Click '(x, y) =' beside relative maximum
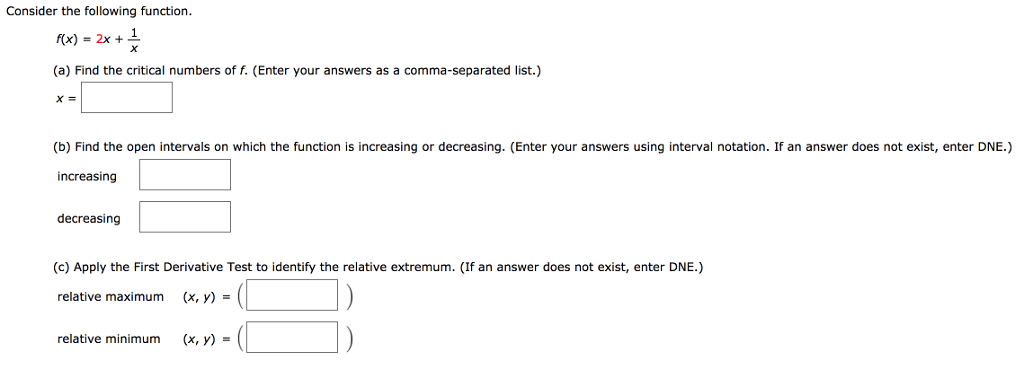Image resolution: width=1024 pixels, height=378 pixels. pos(206,297)
